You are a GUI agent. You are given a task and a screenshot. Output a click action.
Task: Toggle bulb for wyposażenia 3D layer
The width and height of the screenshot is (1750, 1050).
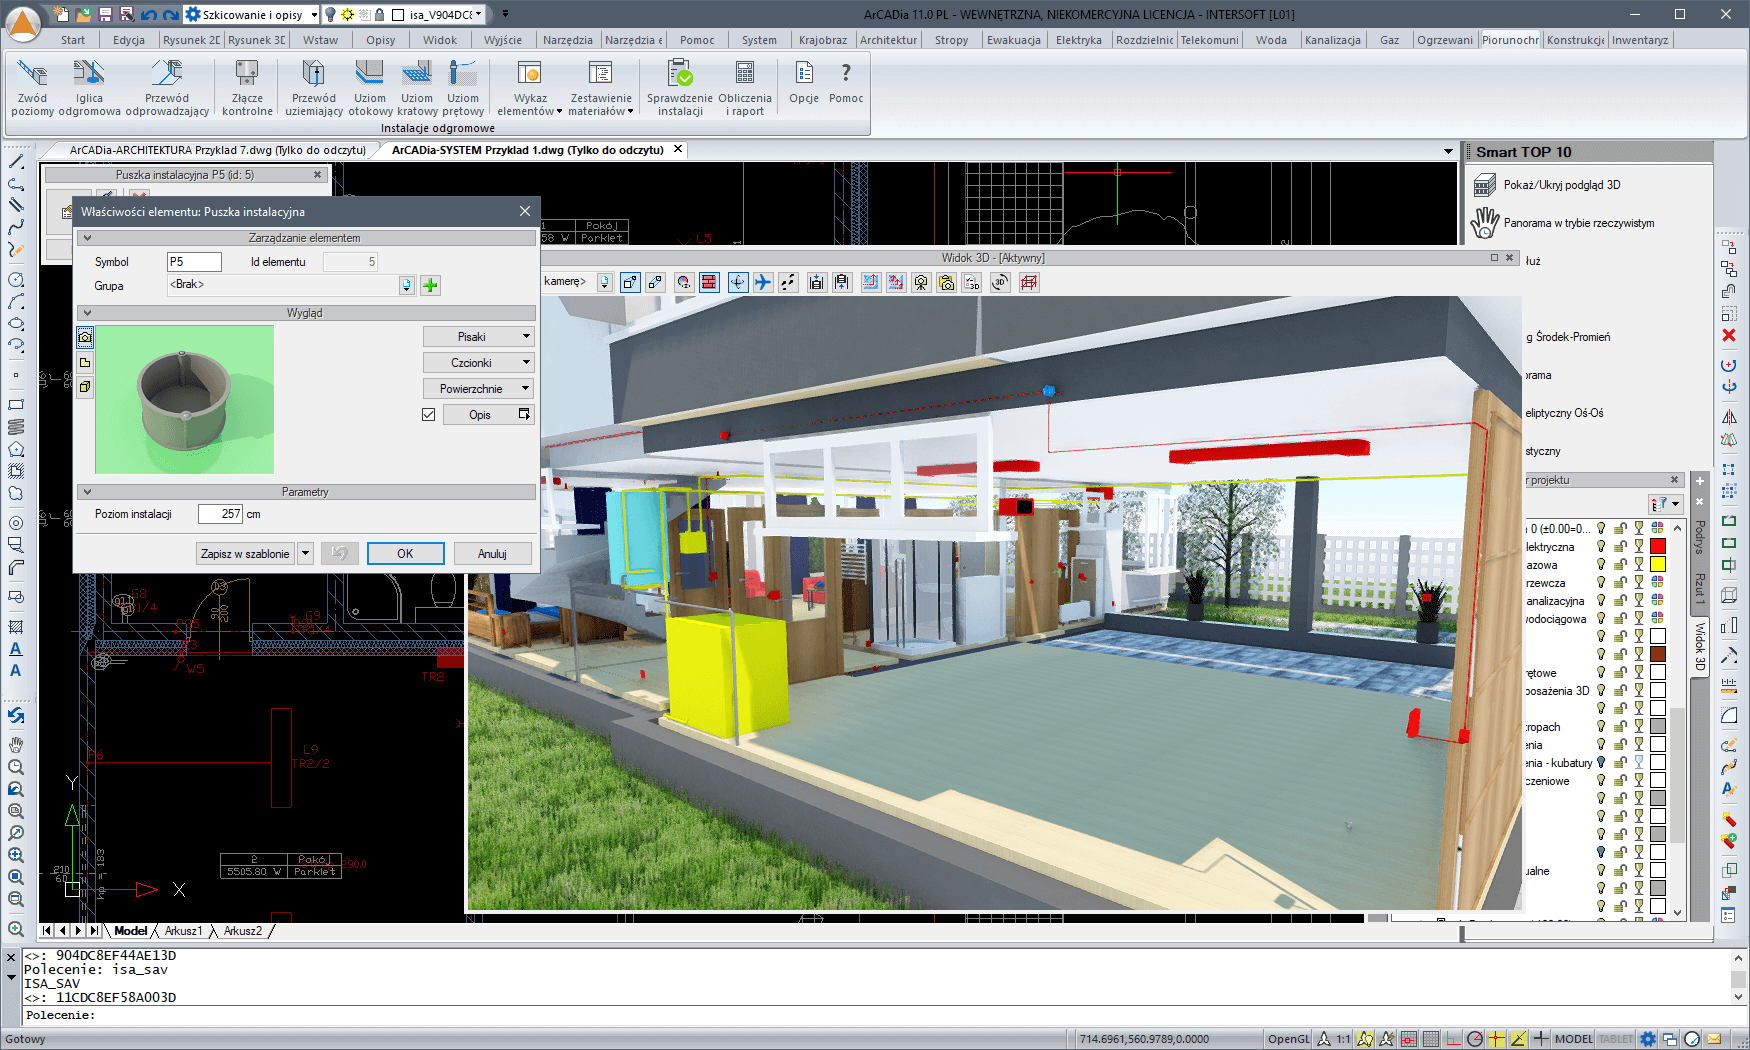pyautogui.click(x=1601, y=690)
